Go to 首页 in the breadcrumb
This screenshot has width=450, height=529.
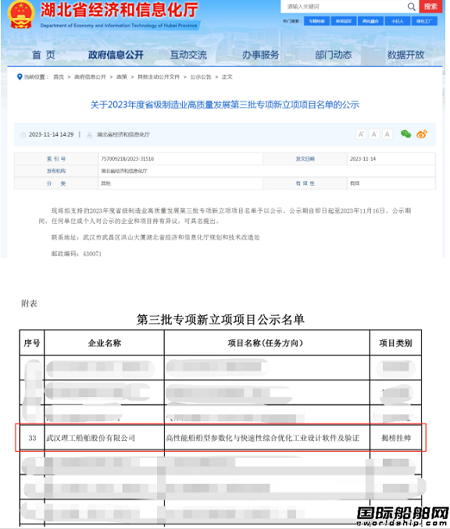58,77
